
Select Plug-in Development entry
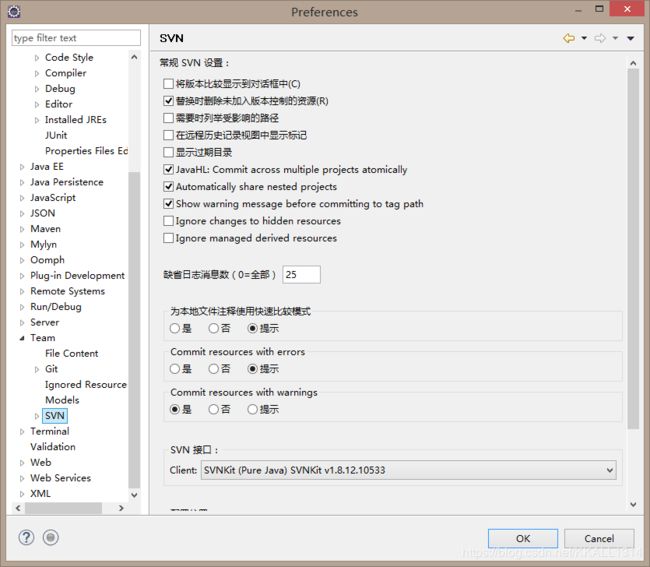pos(77,275)
